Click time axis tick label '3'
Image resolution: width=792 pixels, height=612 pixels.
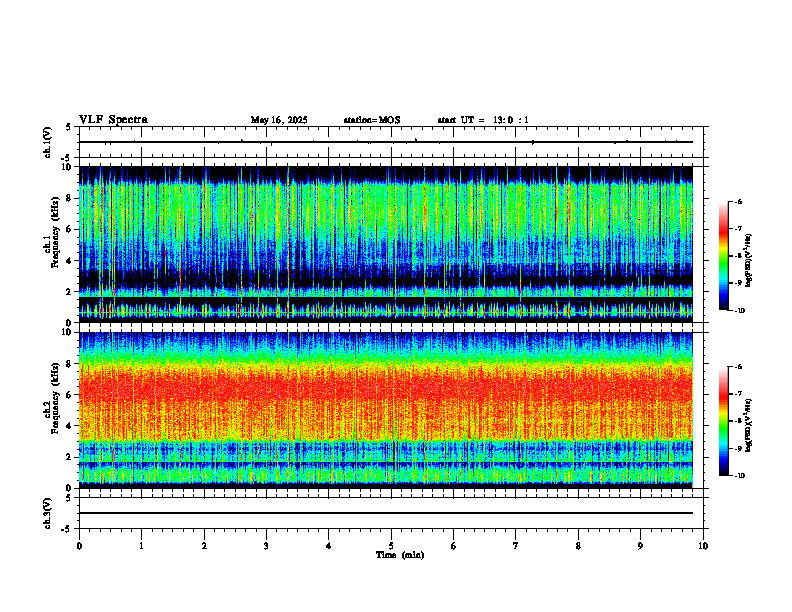266,546
